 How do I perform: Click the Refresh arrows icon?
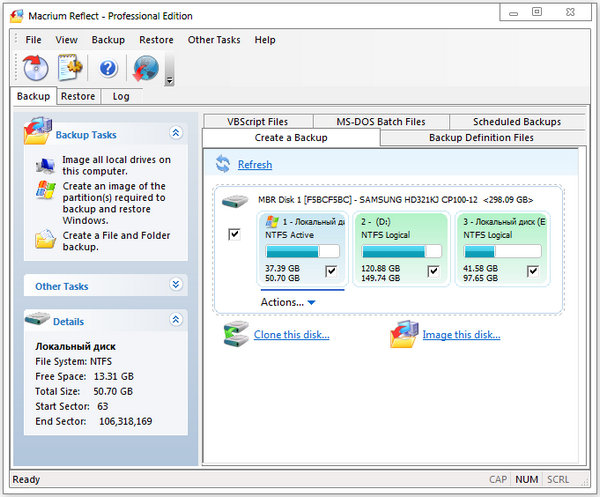(222, 164)
